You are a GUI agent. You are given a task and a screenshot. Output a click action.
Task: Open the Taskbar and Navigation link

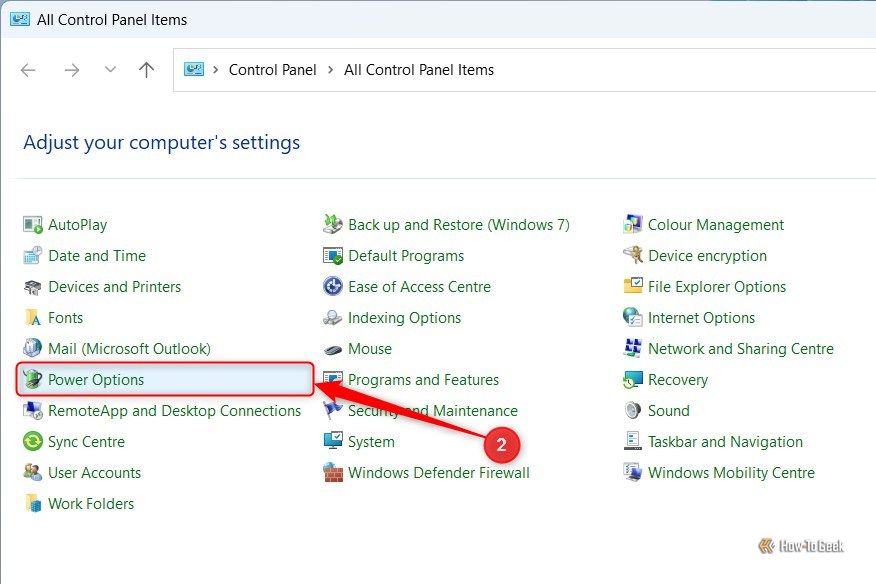tap(725, 441)
